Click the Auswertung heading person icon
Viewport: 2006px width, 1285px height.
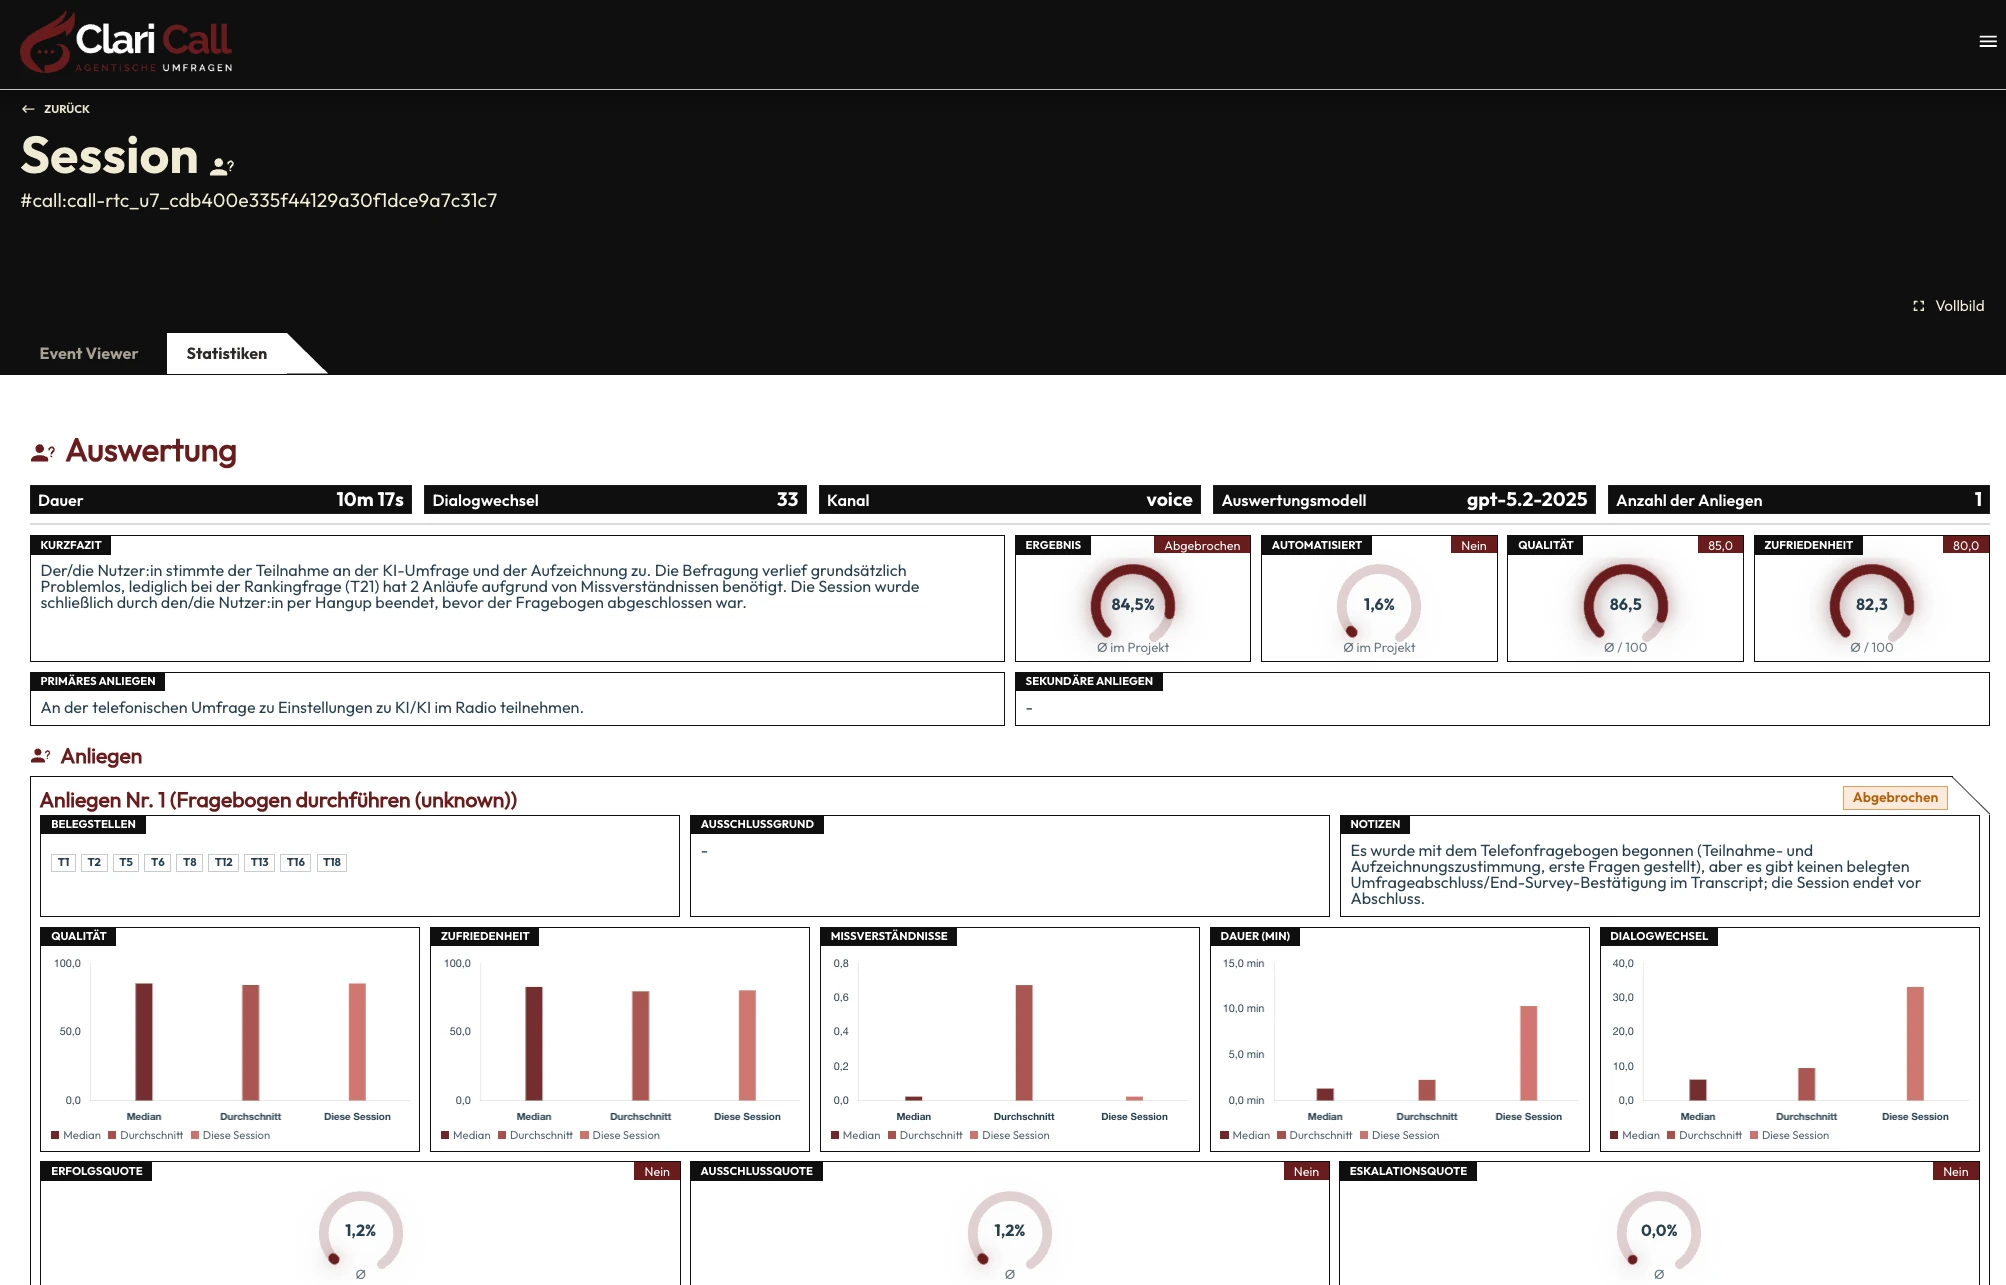[x=43, y=453]
